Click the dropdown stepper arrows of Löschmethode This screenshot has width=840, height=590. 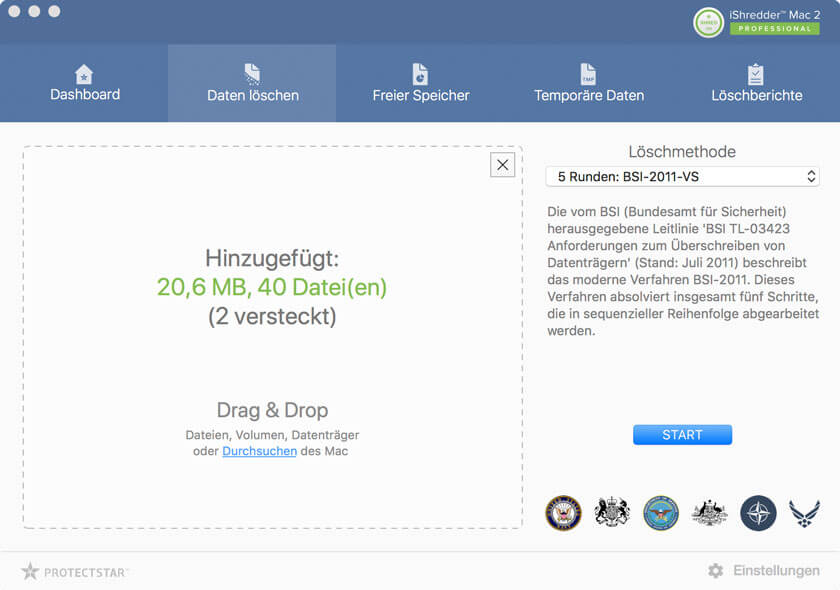pyautogui.click(x=811, y=176)
